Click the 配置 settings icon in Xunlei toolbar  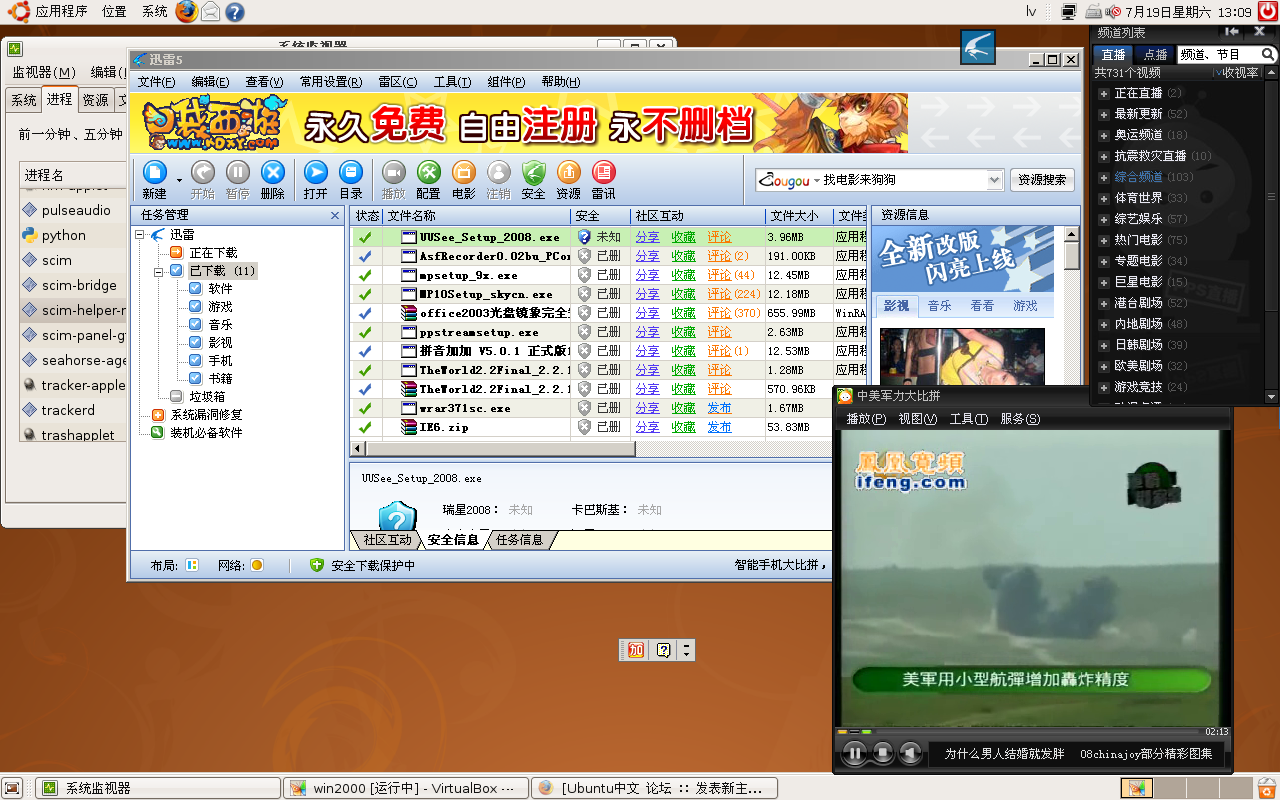pyautogui.click(x=429, y=172)
